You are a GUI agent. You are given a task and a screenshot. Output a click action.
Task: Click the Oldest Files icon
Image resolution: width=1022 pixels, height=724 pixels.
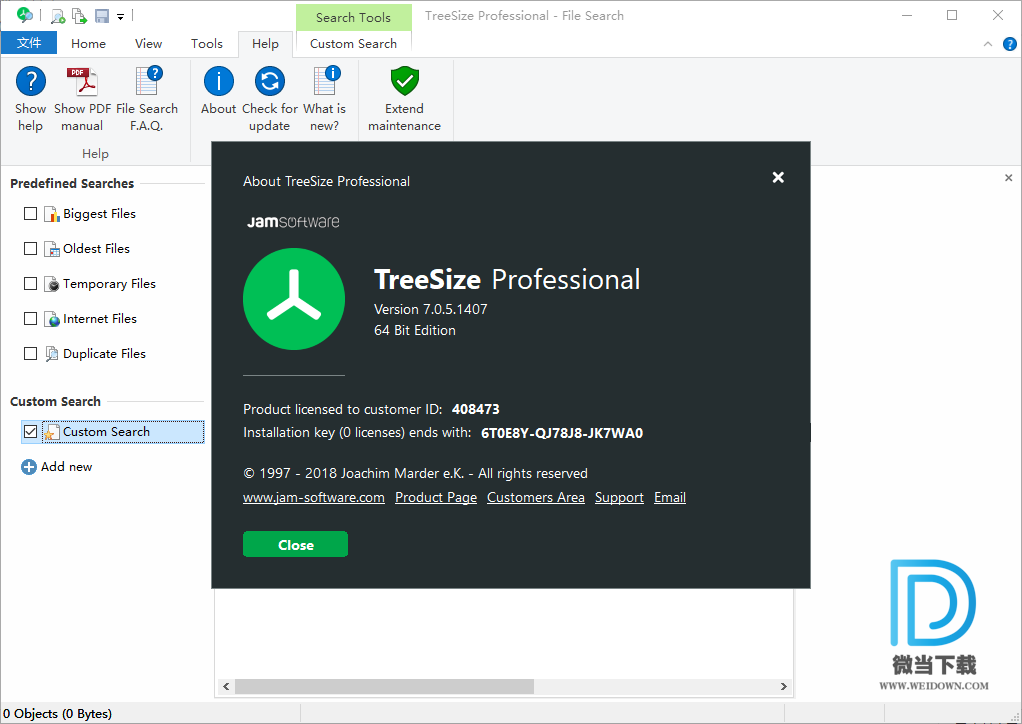click(x=51, y=249)
